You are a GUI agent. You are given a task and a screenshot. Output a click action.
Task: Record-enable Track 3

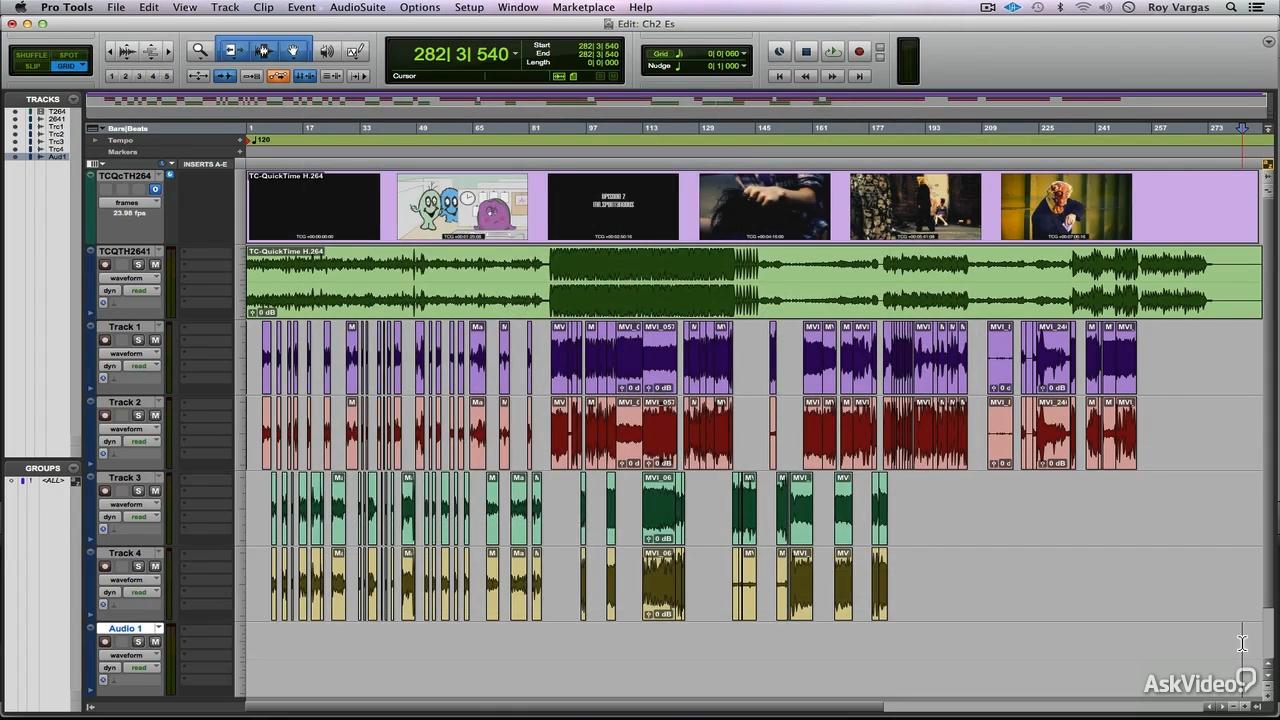click(x=105, y=491)
